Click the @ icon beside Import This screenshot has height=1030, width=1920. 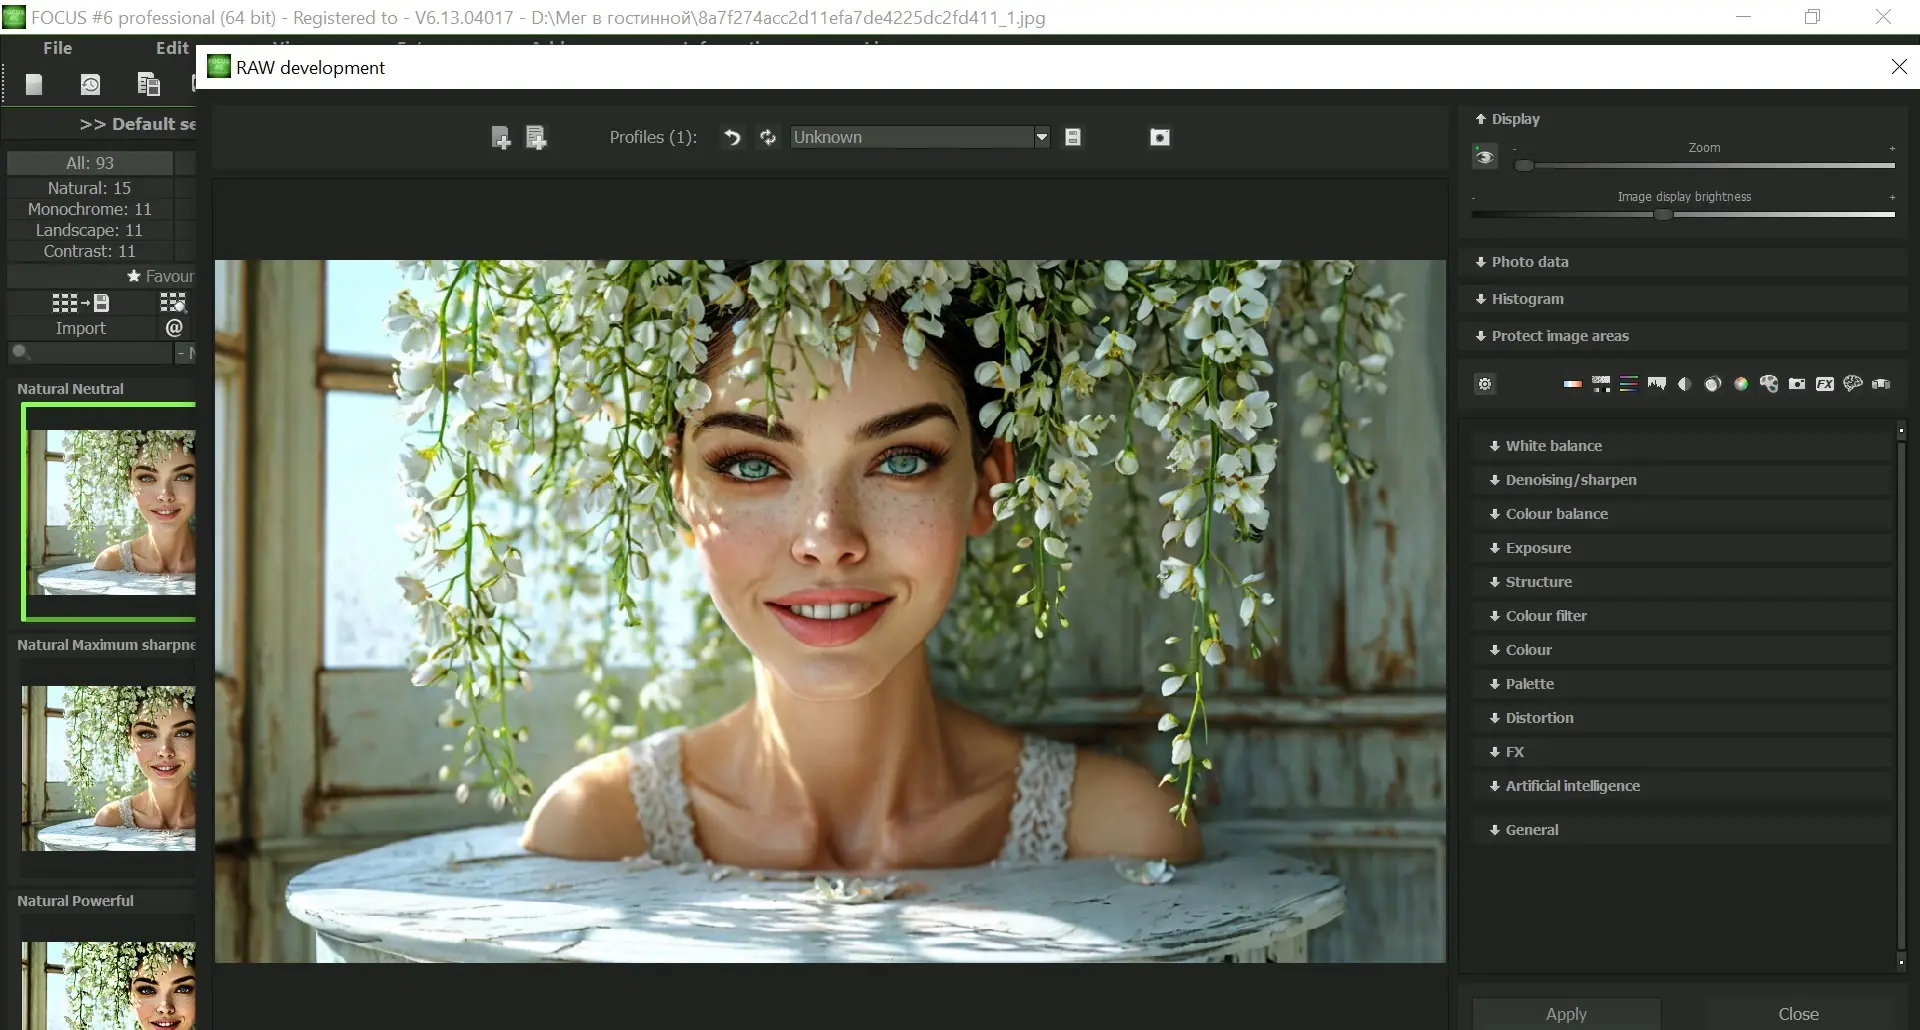pos(174,328)
